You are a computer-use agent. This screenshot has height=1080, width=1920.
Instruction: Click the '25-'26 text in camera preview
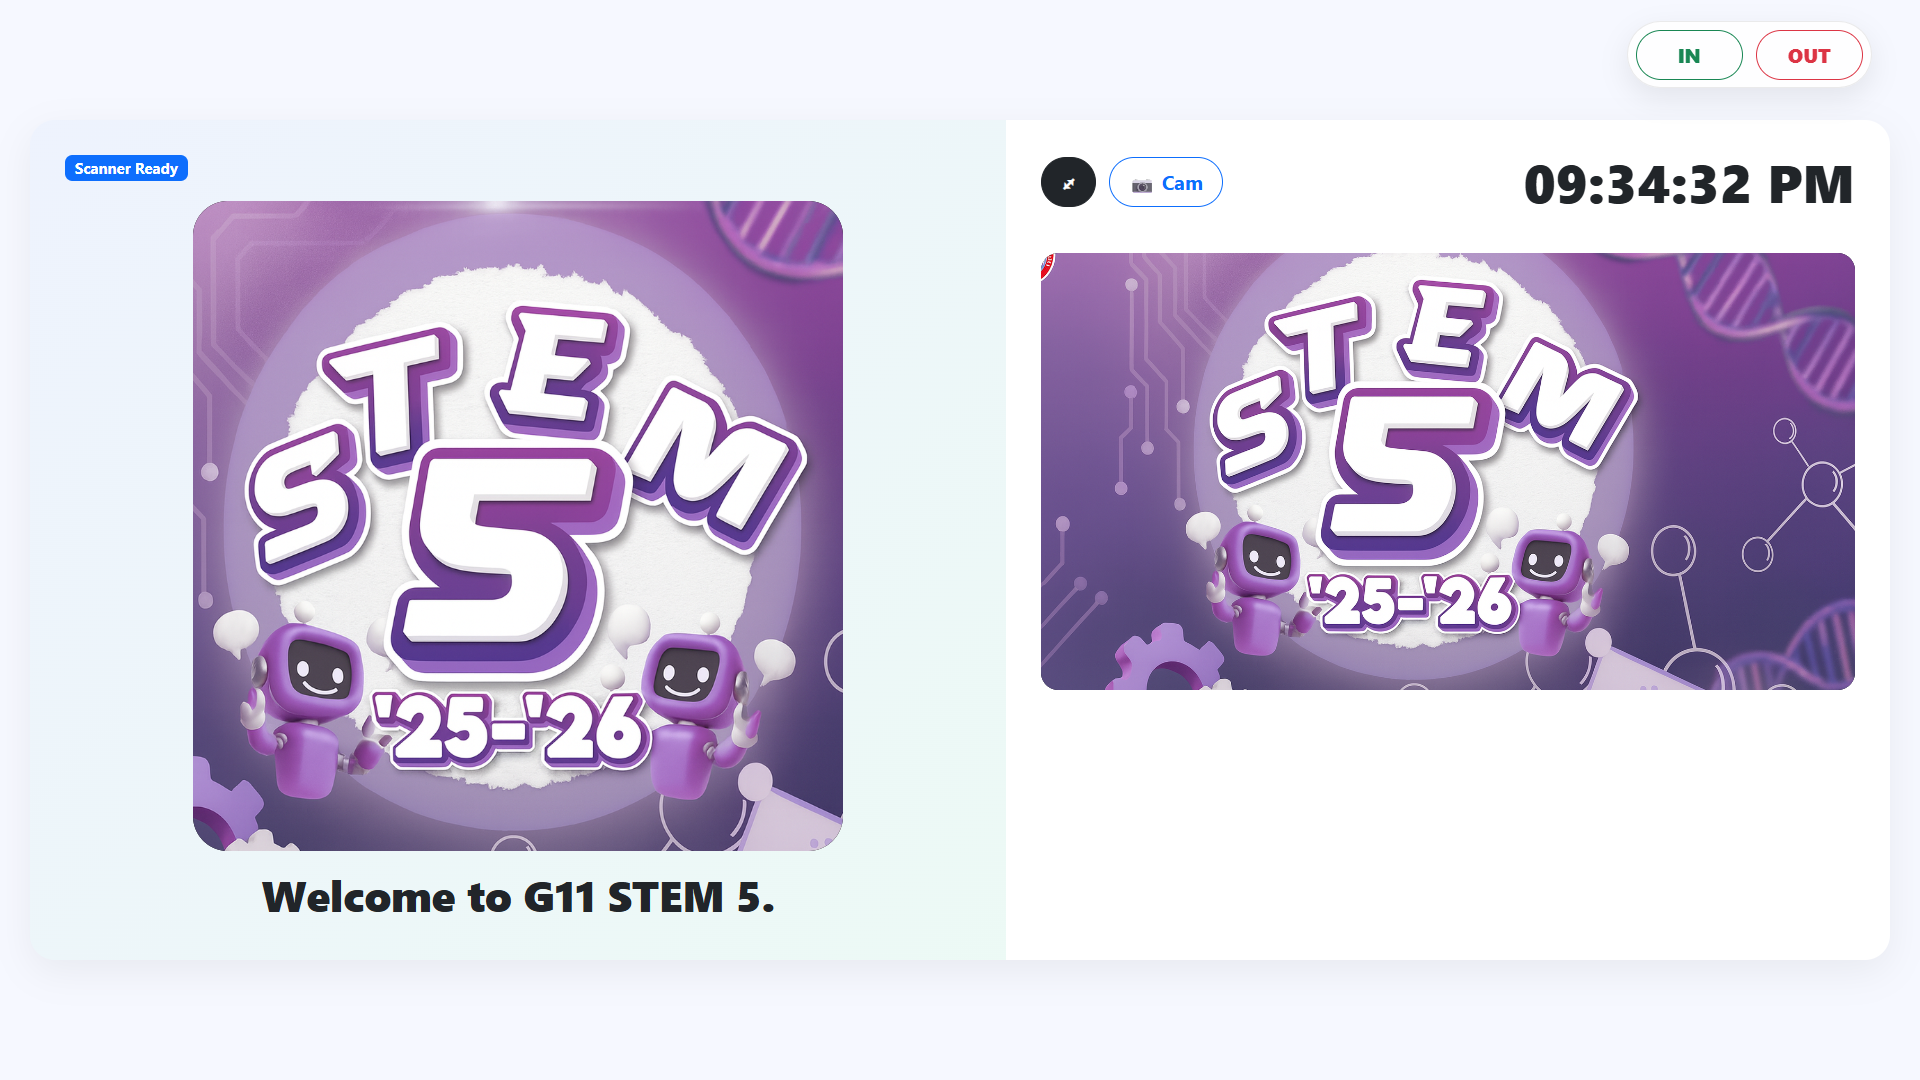pyautogui.click(x=1413, y=602)
